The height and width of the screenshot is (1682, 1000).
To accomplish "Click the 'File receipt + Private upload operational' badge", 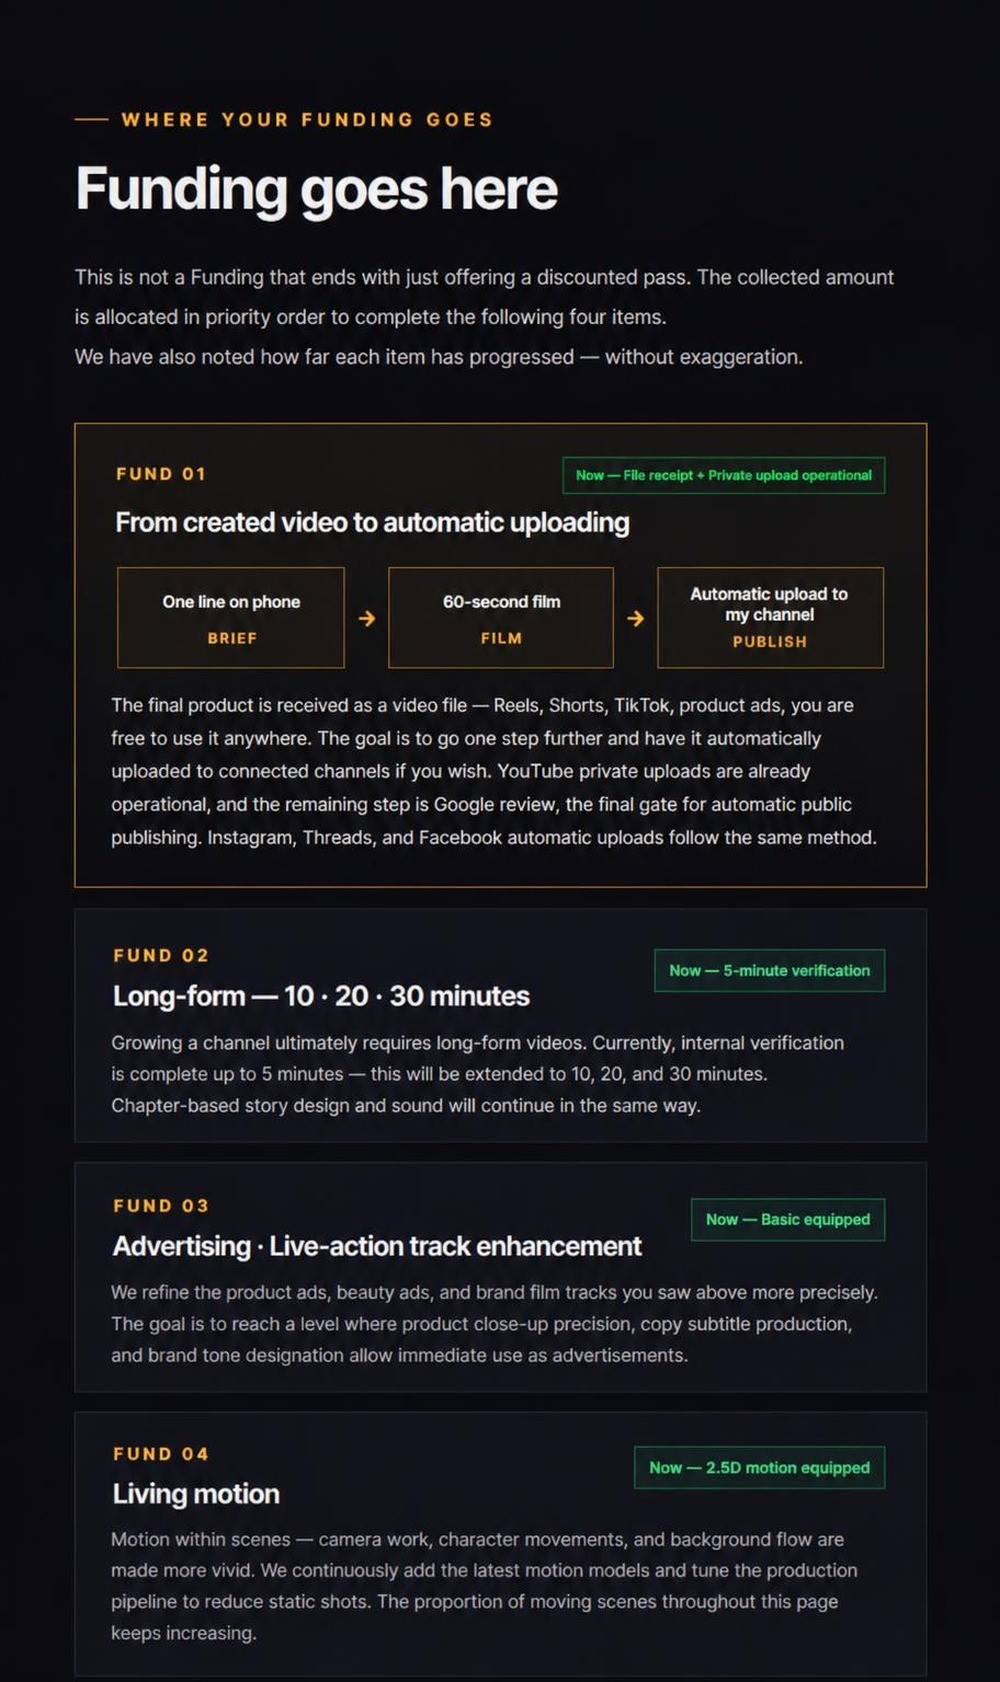I will [x=724, y=475].
